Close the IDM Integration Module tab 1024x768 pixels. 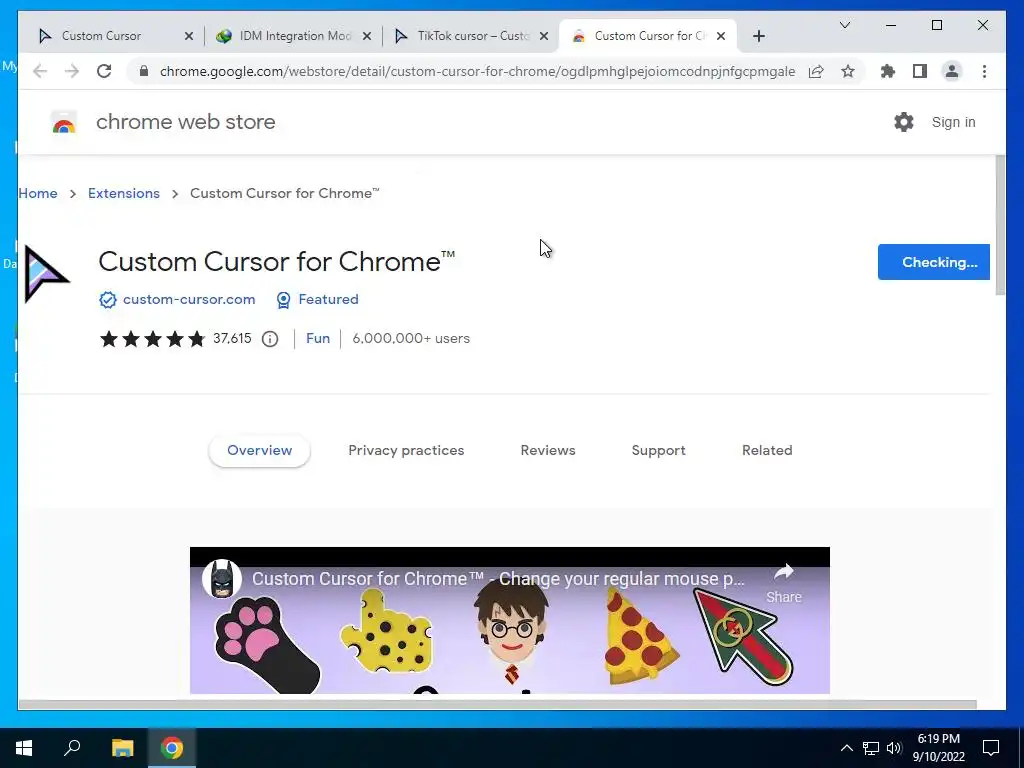click(367, 36)
